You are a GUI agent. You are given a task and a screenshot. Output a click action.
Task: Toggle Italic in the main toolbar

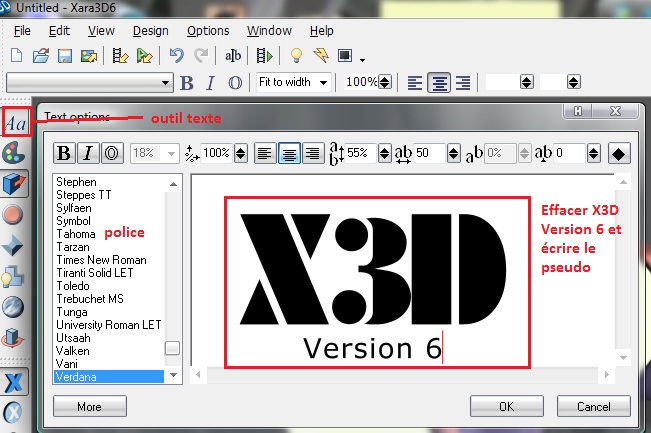pos(211,83)
